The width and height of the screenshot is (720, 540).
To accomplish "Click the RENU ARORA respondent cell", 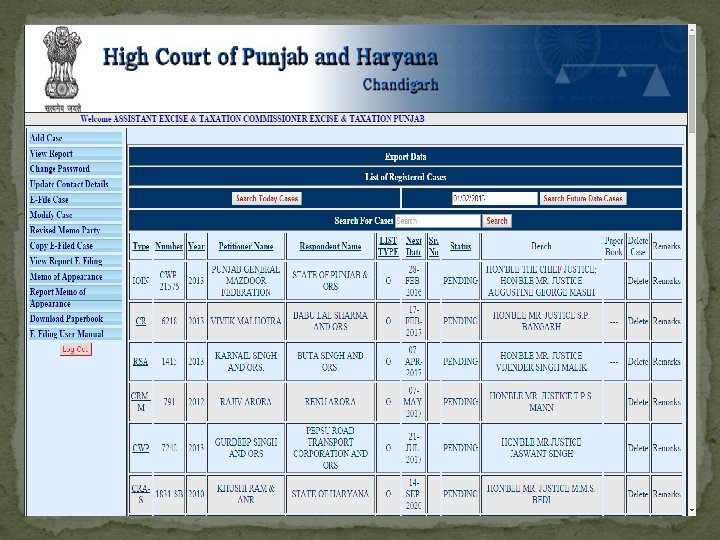I will click(x=330, y=402).
